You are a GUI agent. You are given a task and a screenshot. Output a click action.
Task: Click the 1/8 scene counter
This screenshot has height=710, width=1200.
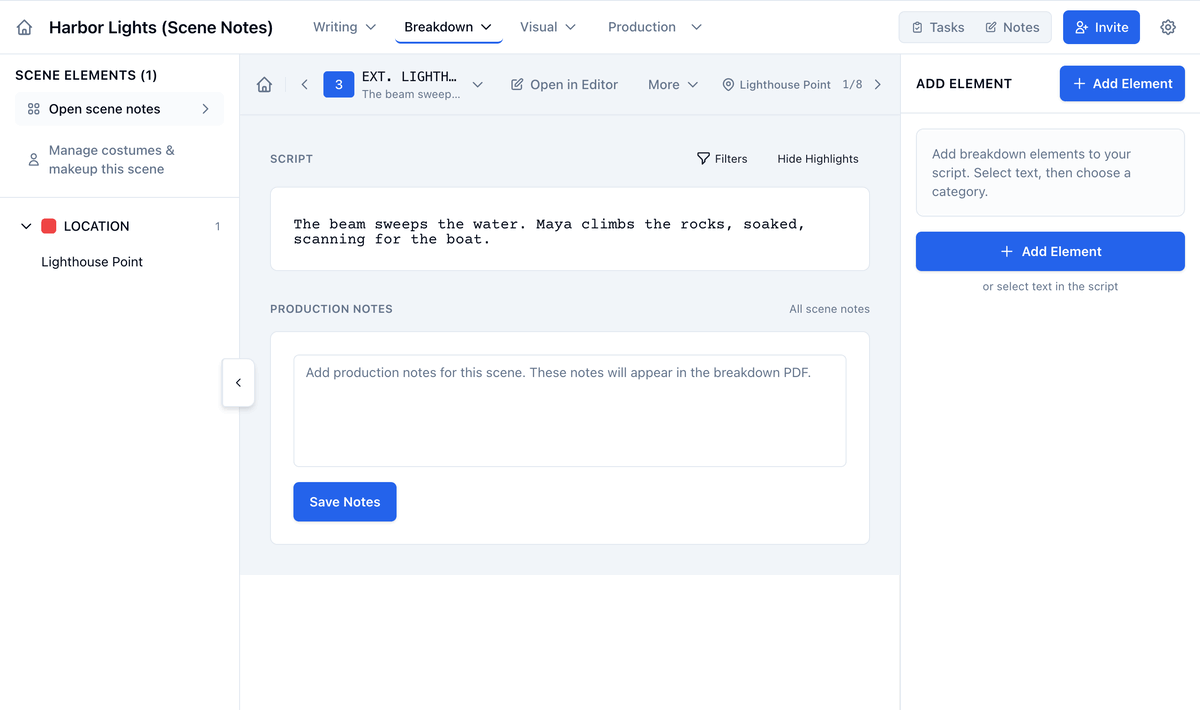point(852,85)
